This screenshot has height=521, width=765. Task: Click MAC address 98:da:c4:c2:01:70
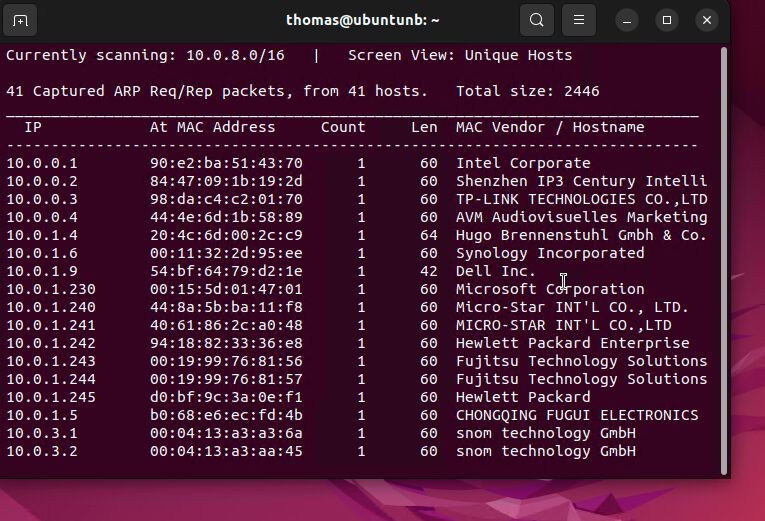(226, 199)
